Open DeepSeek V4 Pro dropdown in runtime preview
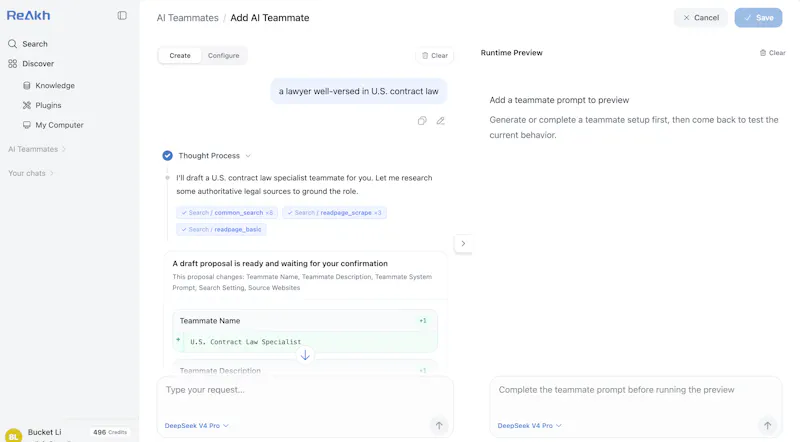 coord(530,426)
